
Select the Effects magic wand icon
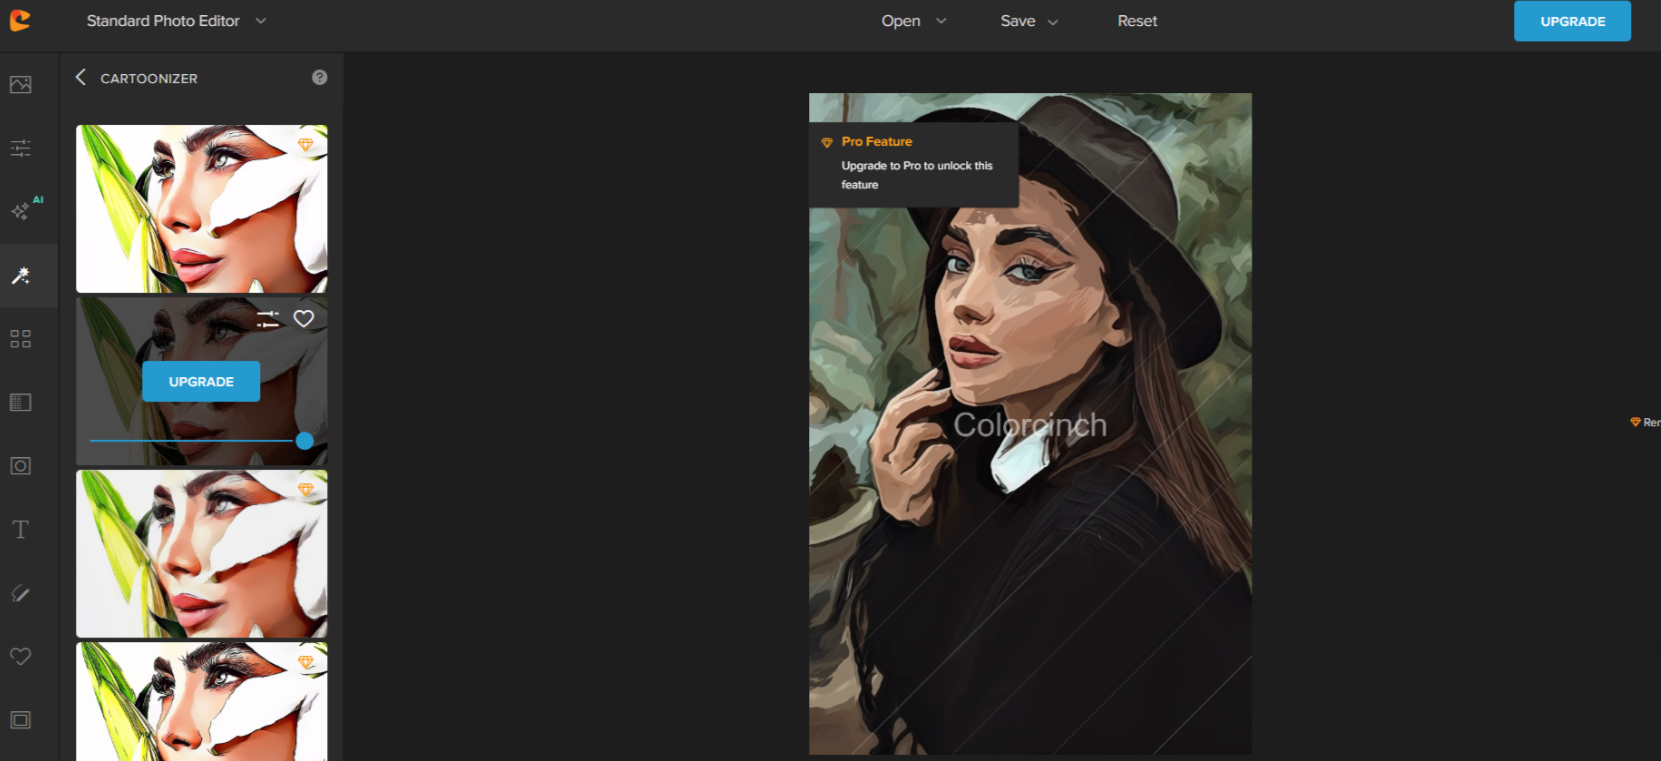click(x=20, y=275)
